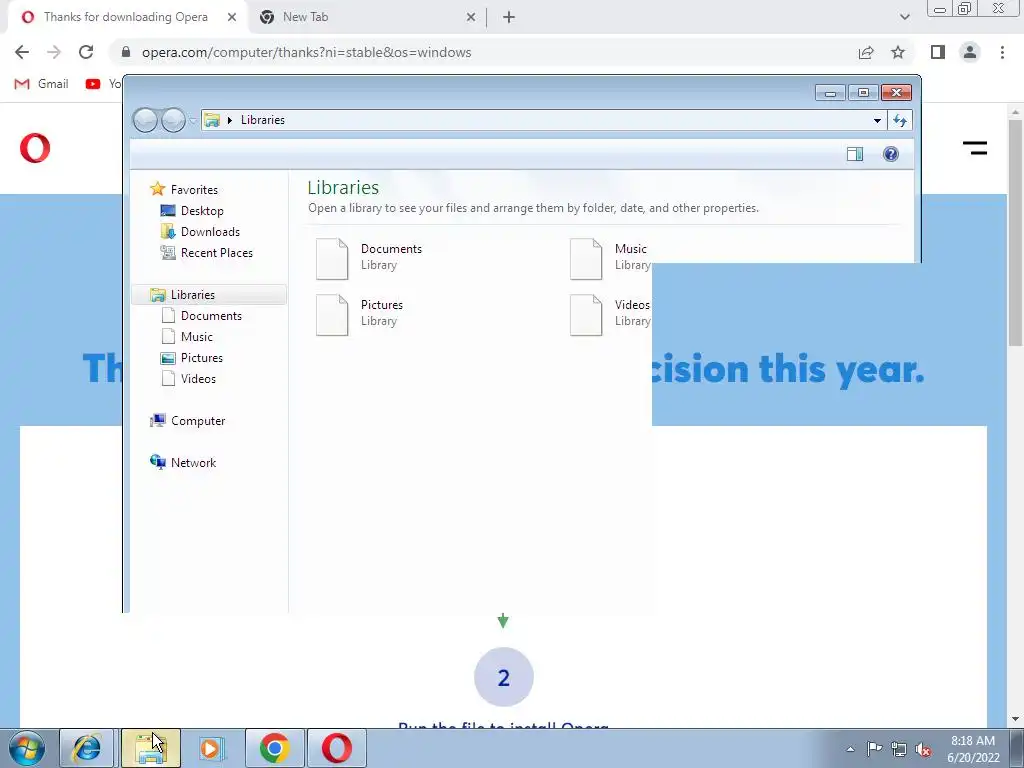The height and width of the screenshot is (768, 1024).
Task: Close the Thanks for downloading Opera tab
Action: pyautogui.click(x=232, y=17)
